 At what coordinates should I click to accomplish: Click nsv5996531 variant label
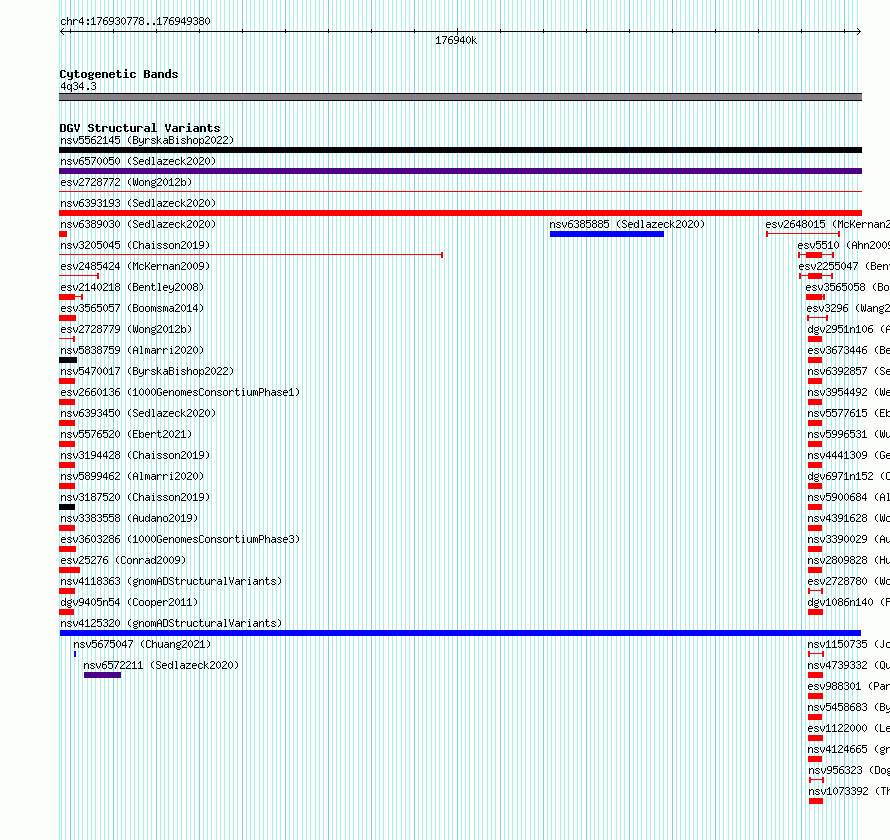(x=849, y=434)
